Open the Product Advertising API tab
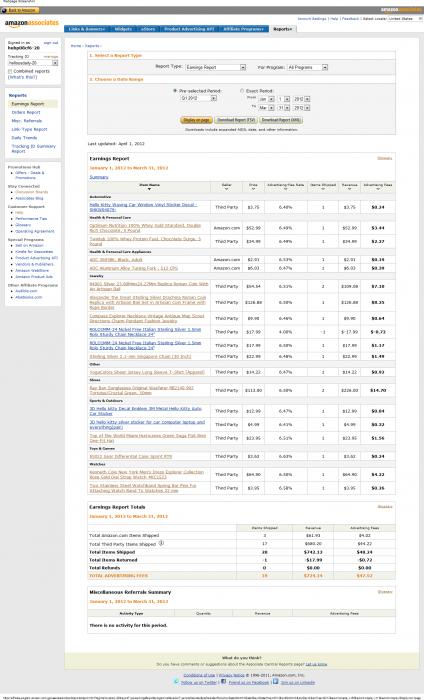The width and height of the screenshot is (424, 700). click(189, 29)
